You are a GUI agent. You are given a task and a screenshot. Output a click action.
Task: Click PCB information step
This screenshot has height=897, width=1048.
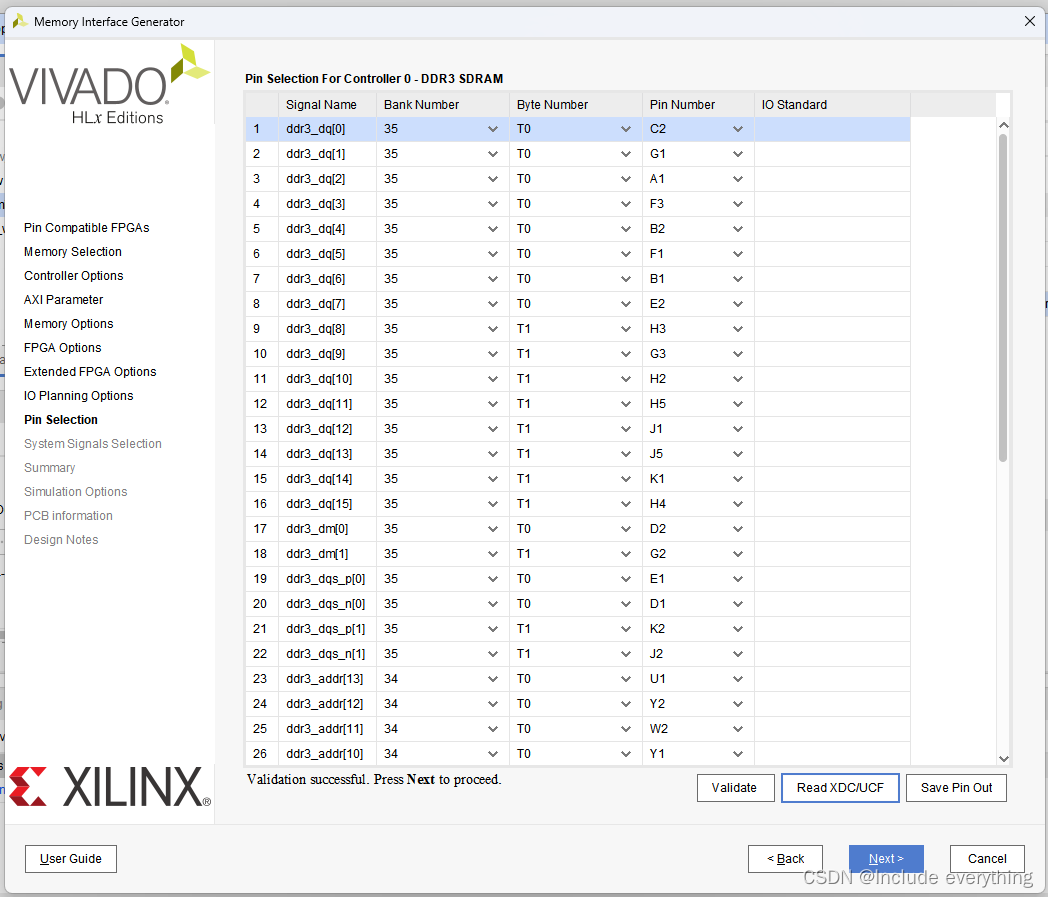(x=68, y=516)
